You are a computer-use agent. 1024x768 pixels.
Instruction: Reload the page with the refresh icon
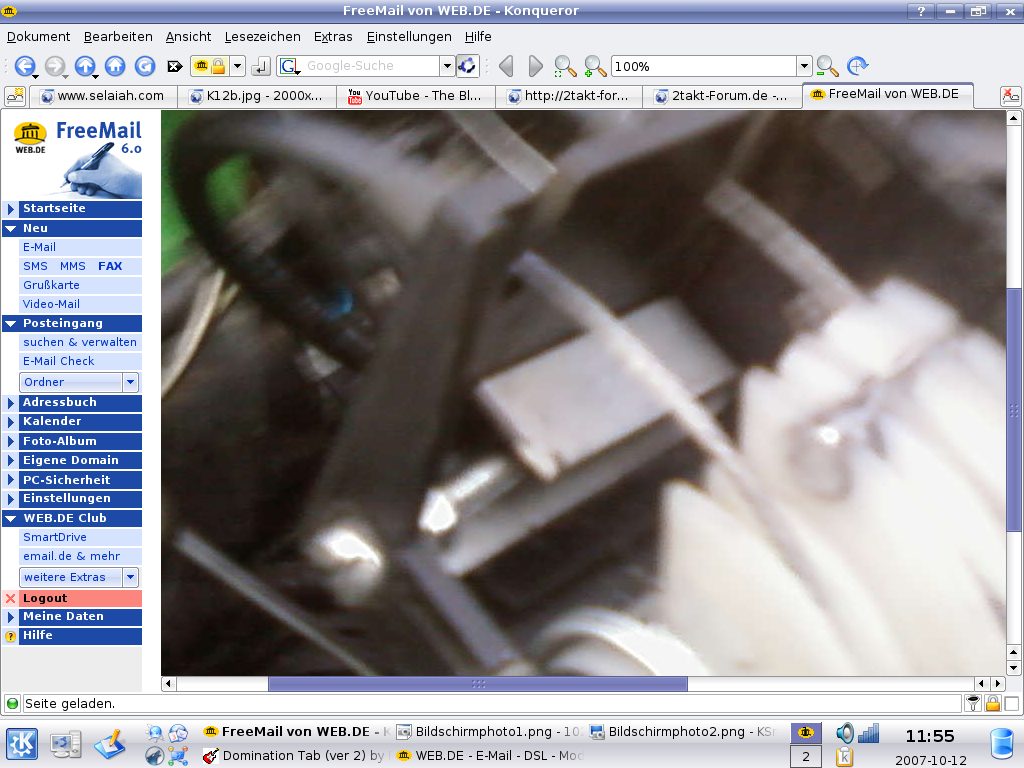tap(145, 66)
